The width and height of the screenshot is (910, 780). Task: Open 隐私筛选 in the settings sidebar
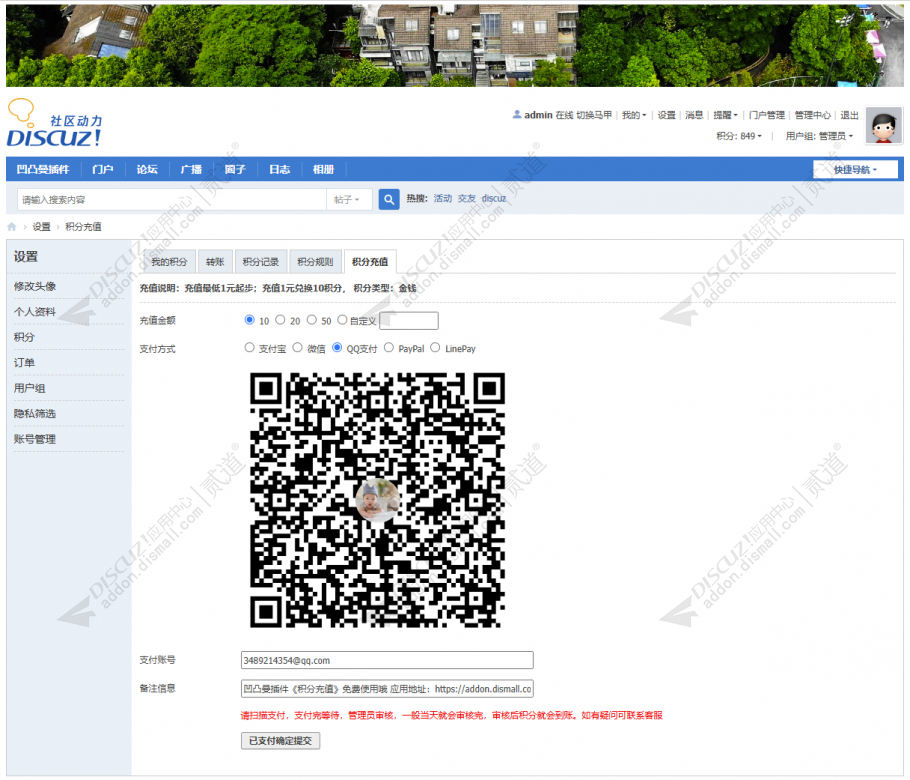tap(35, 414)
